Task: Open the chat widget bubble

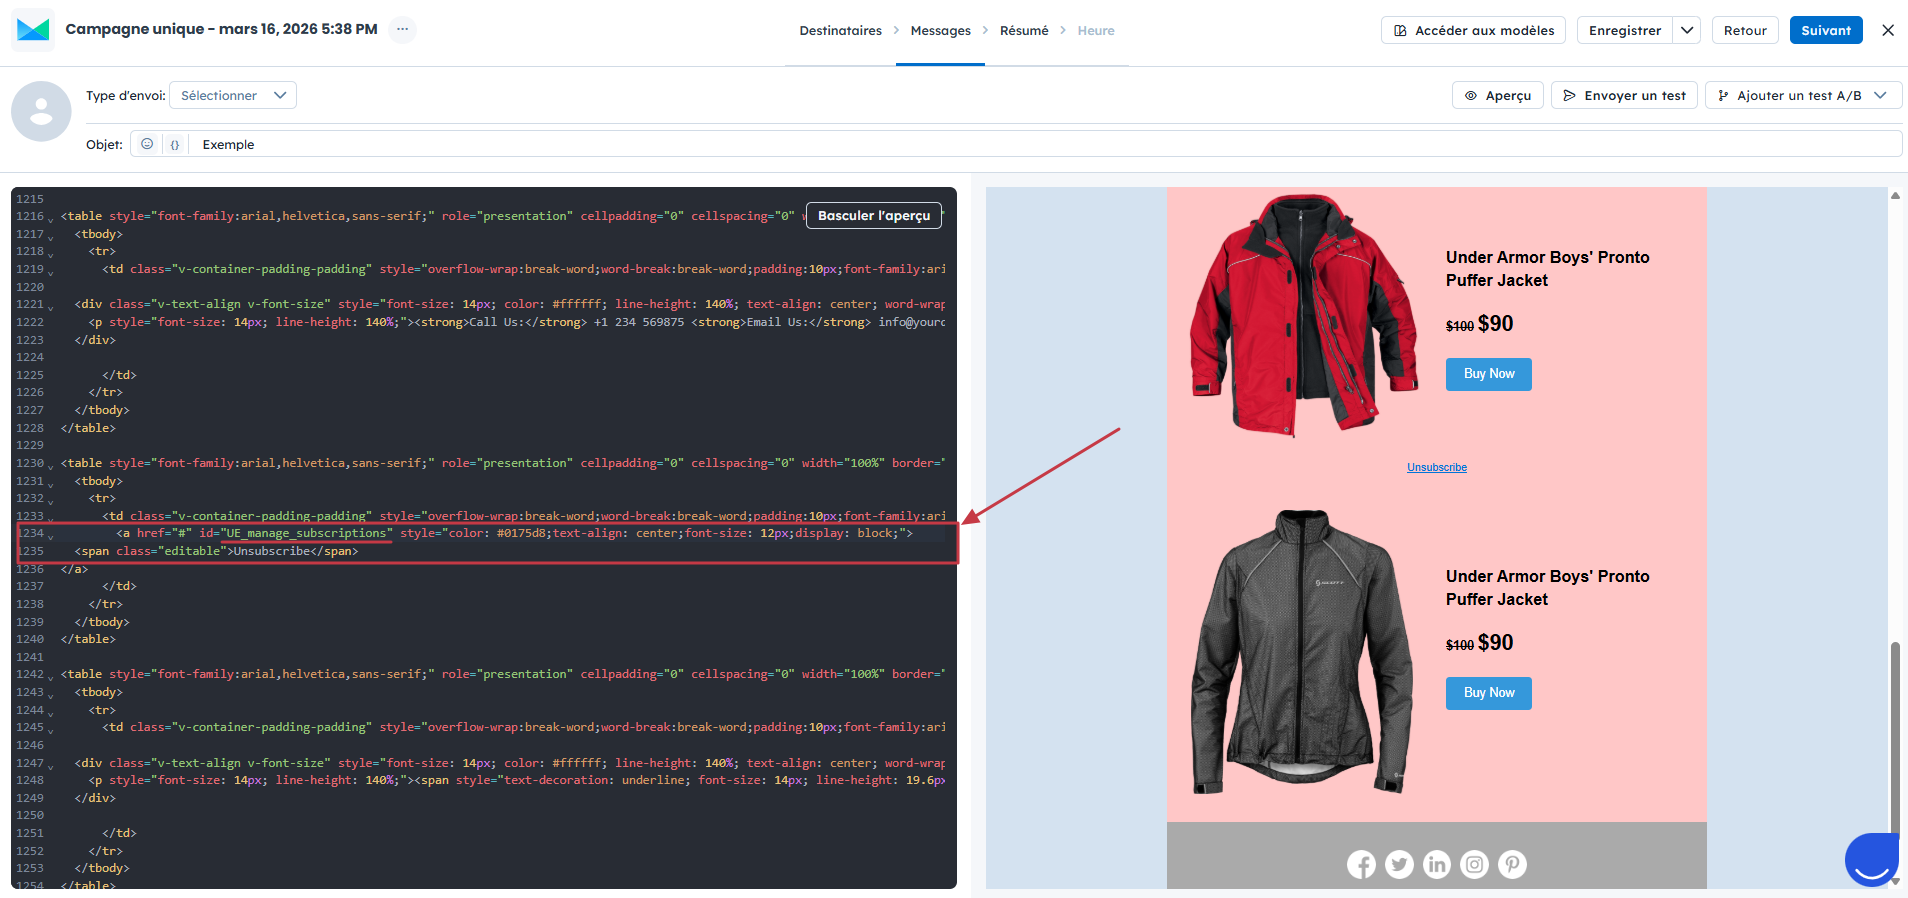Action: coord(1872,859)
